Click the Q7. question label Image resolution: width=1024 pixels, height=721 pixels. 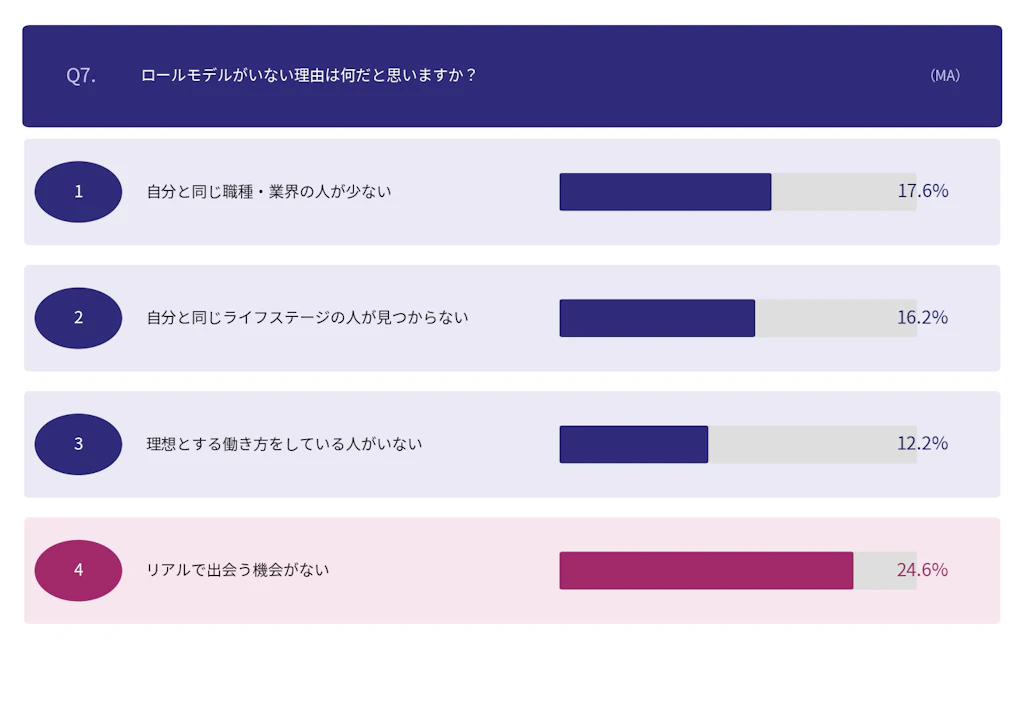(x=81, y=76)
